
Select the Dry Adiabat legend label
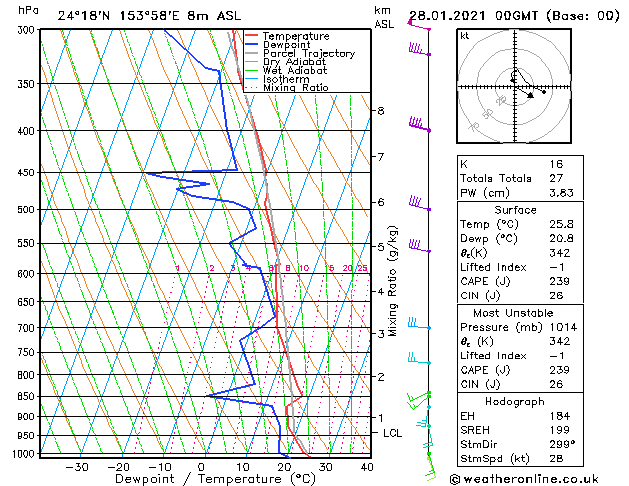click(x=294, y=62)
